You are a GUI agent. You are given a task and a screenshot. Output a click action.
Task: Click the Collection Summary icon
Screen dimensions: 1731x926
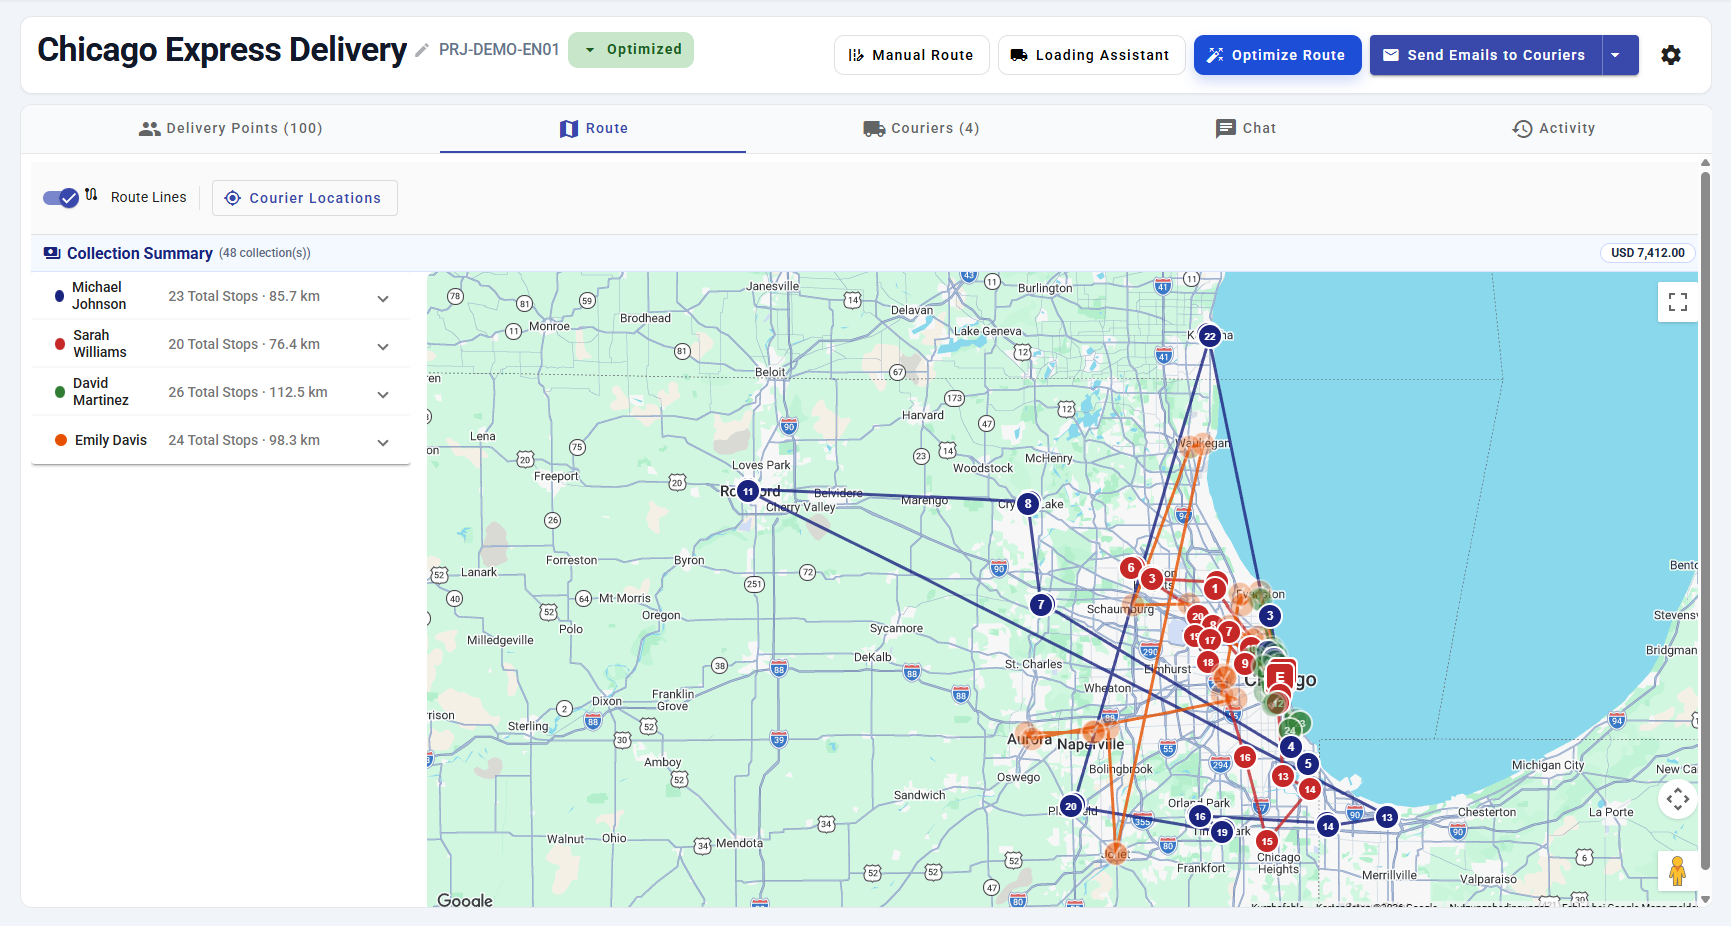tap(52, 253)
